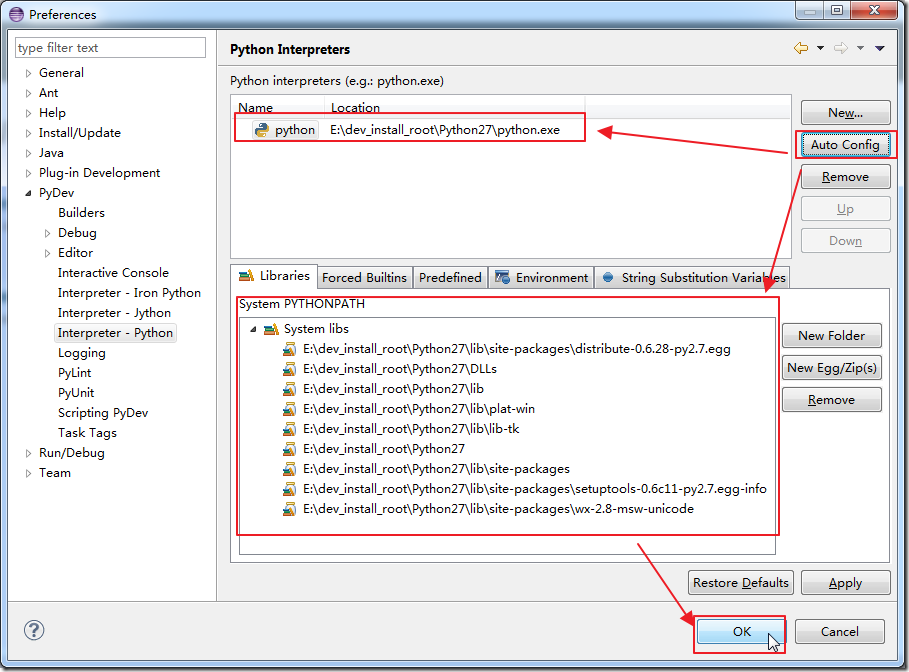909x672 pixels.
Task: Click the New Egg/Zip(s) button
Action: pyautogui.click(x=832, y=368)
